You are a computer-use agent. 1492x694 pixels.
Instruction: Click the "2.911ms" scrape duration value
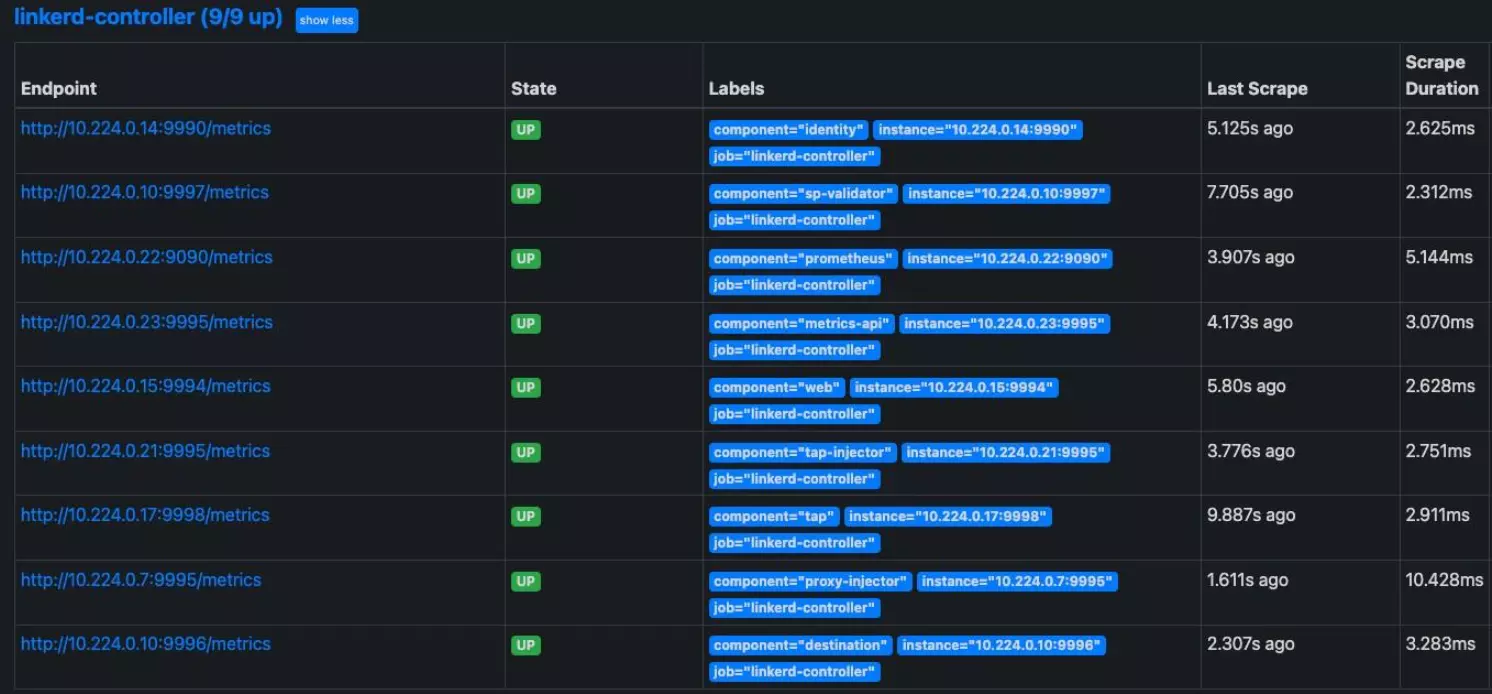pyautogui.click(x=1437, y=515)
